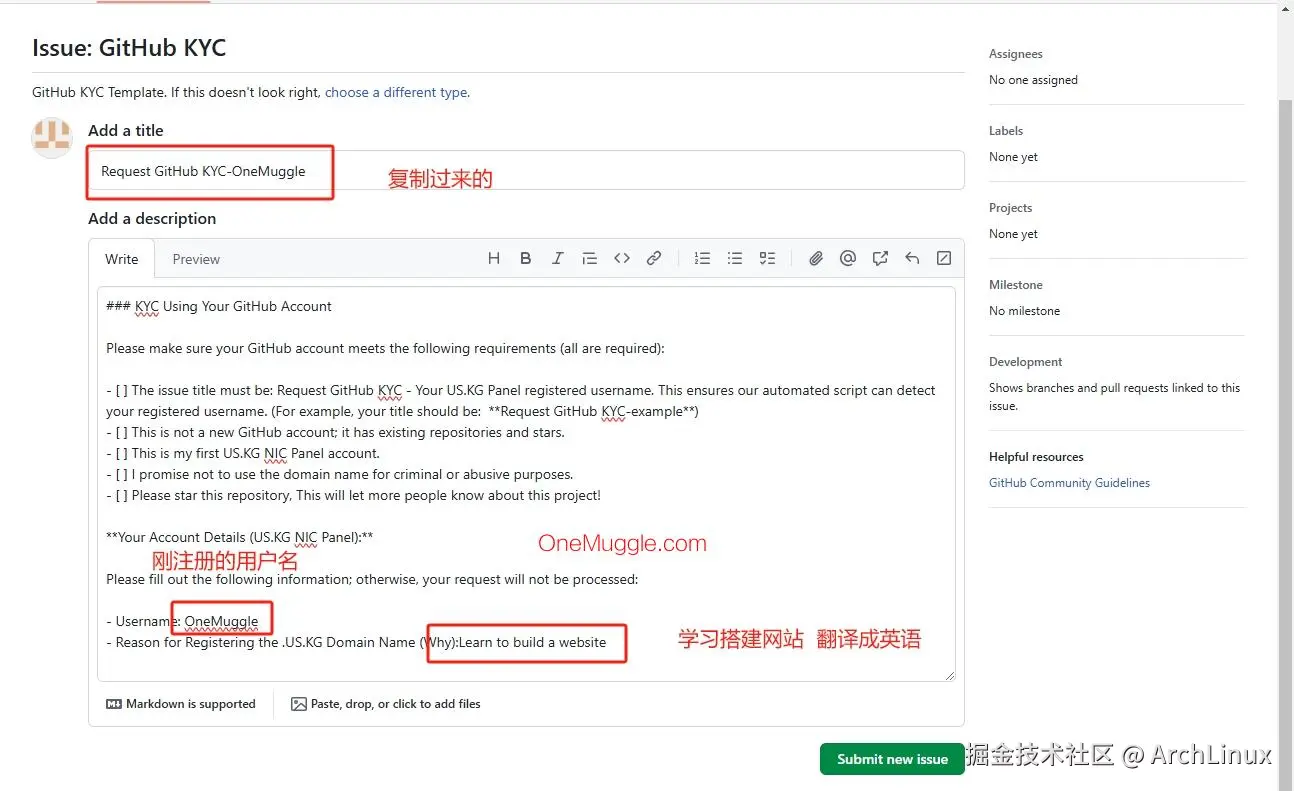Insert a quote block
This screenshot has width=1294, height=791.
point(590,258)
